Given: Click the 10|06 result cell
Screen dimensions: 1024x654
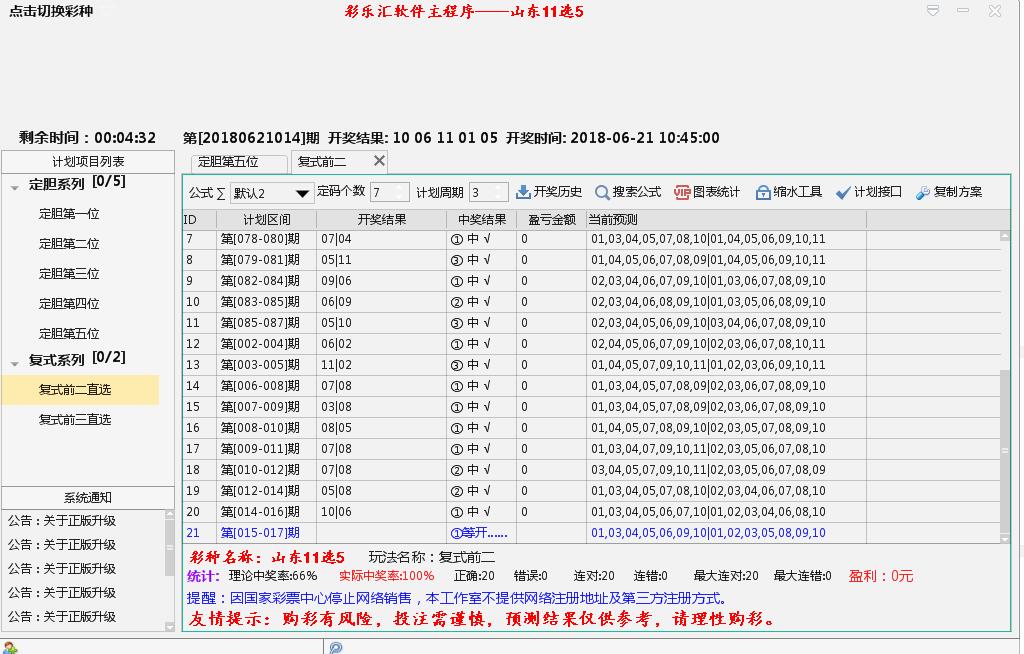Looking at the screenshot, I should (x=382, y=512).
